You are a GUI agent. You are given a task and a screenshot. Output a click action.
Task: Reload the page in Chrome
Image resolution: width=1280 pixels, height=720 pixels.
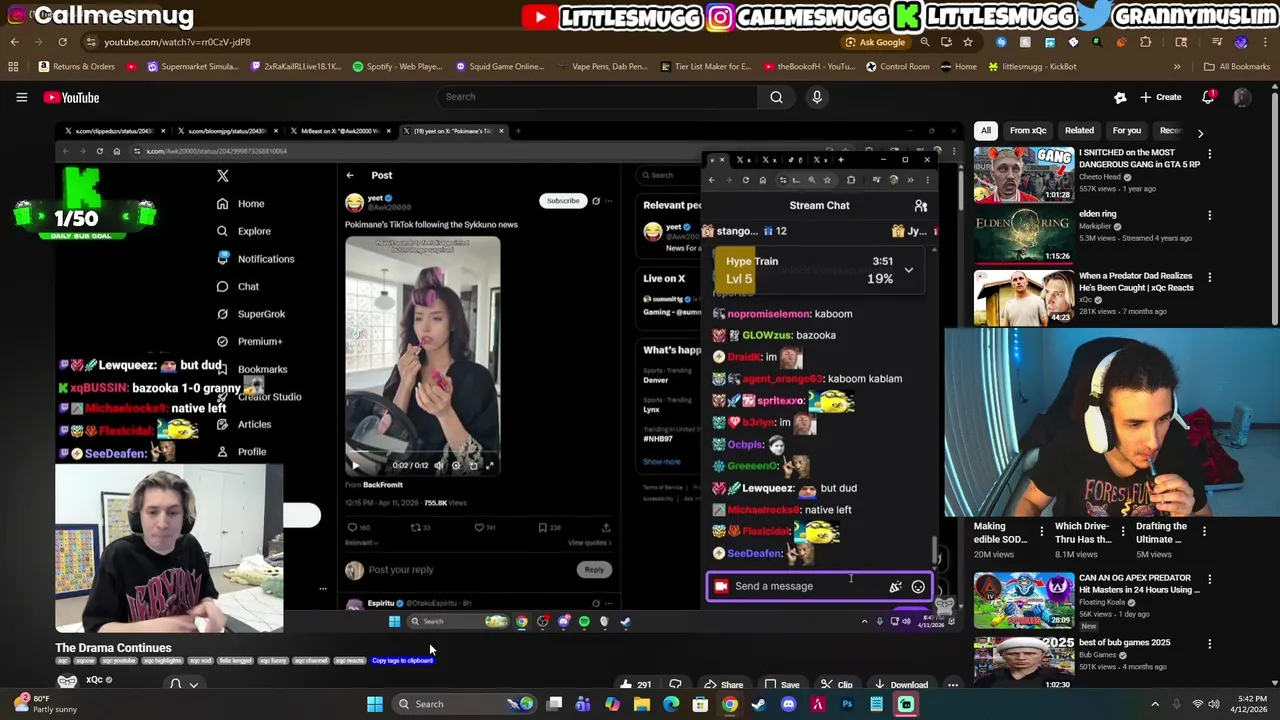pos(62,42)
